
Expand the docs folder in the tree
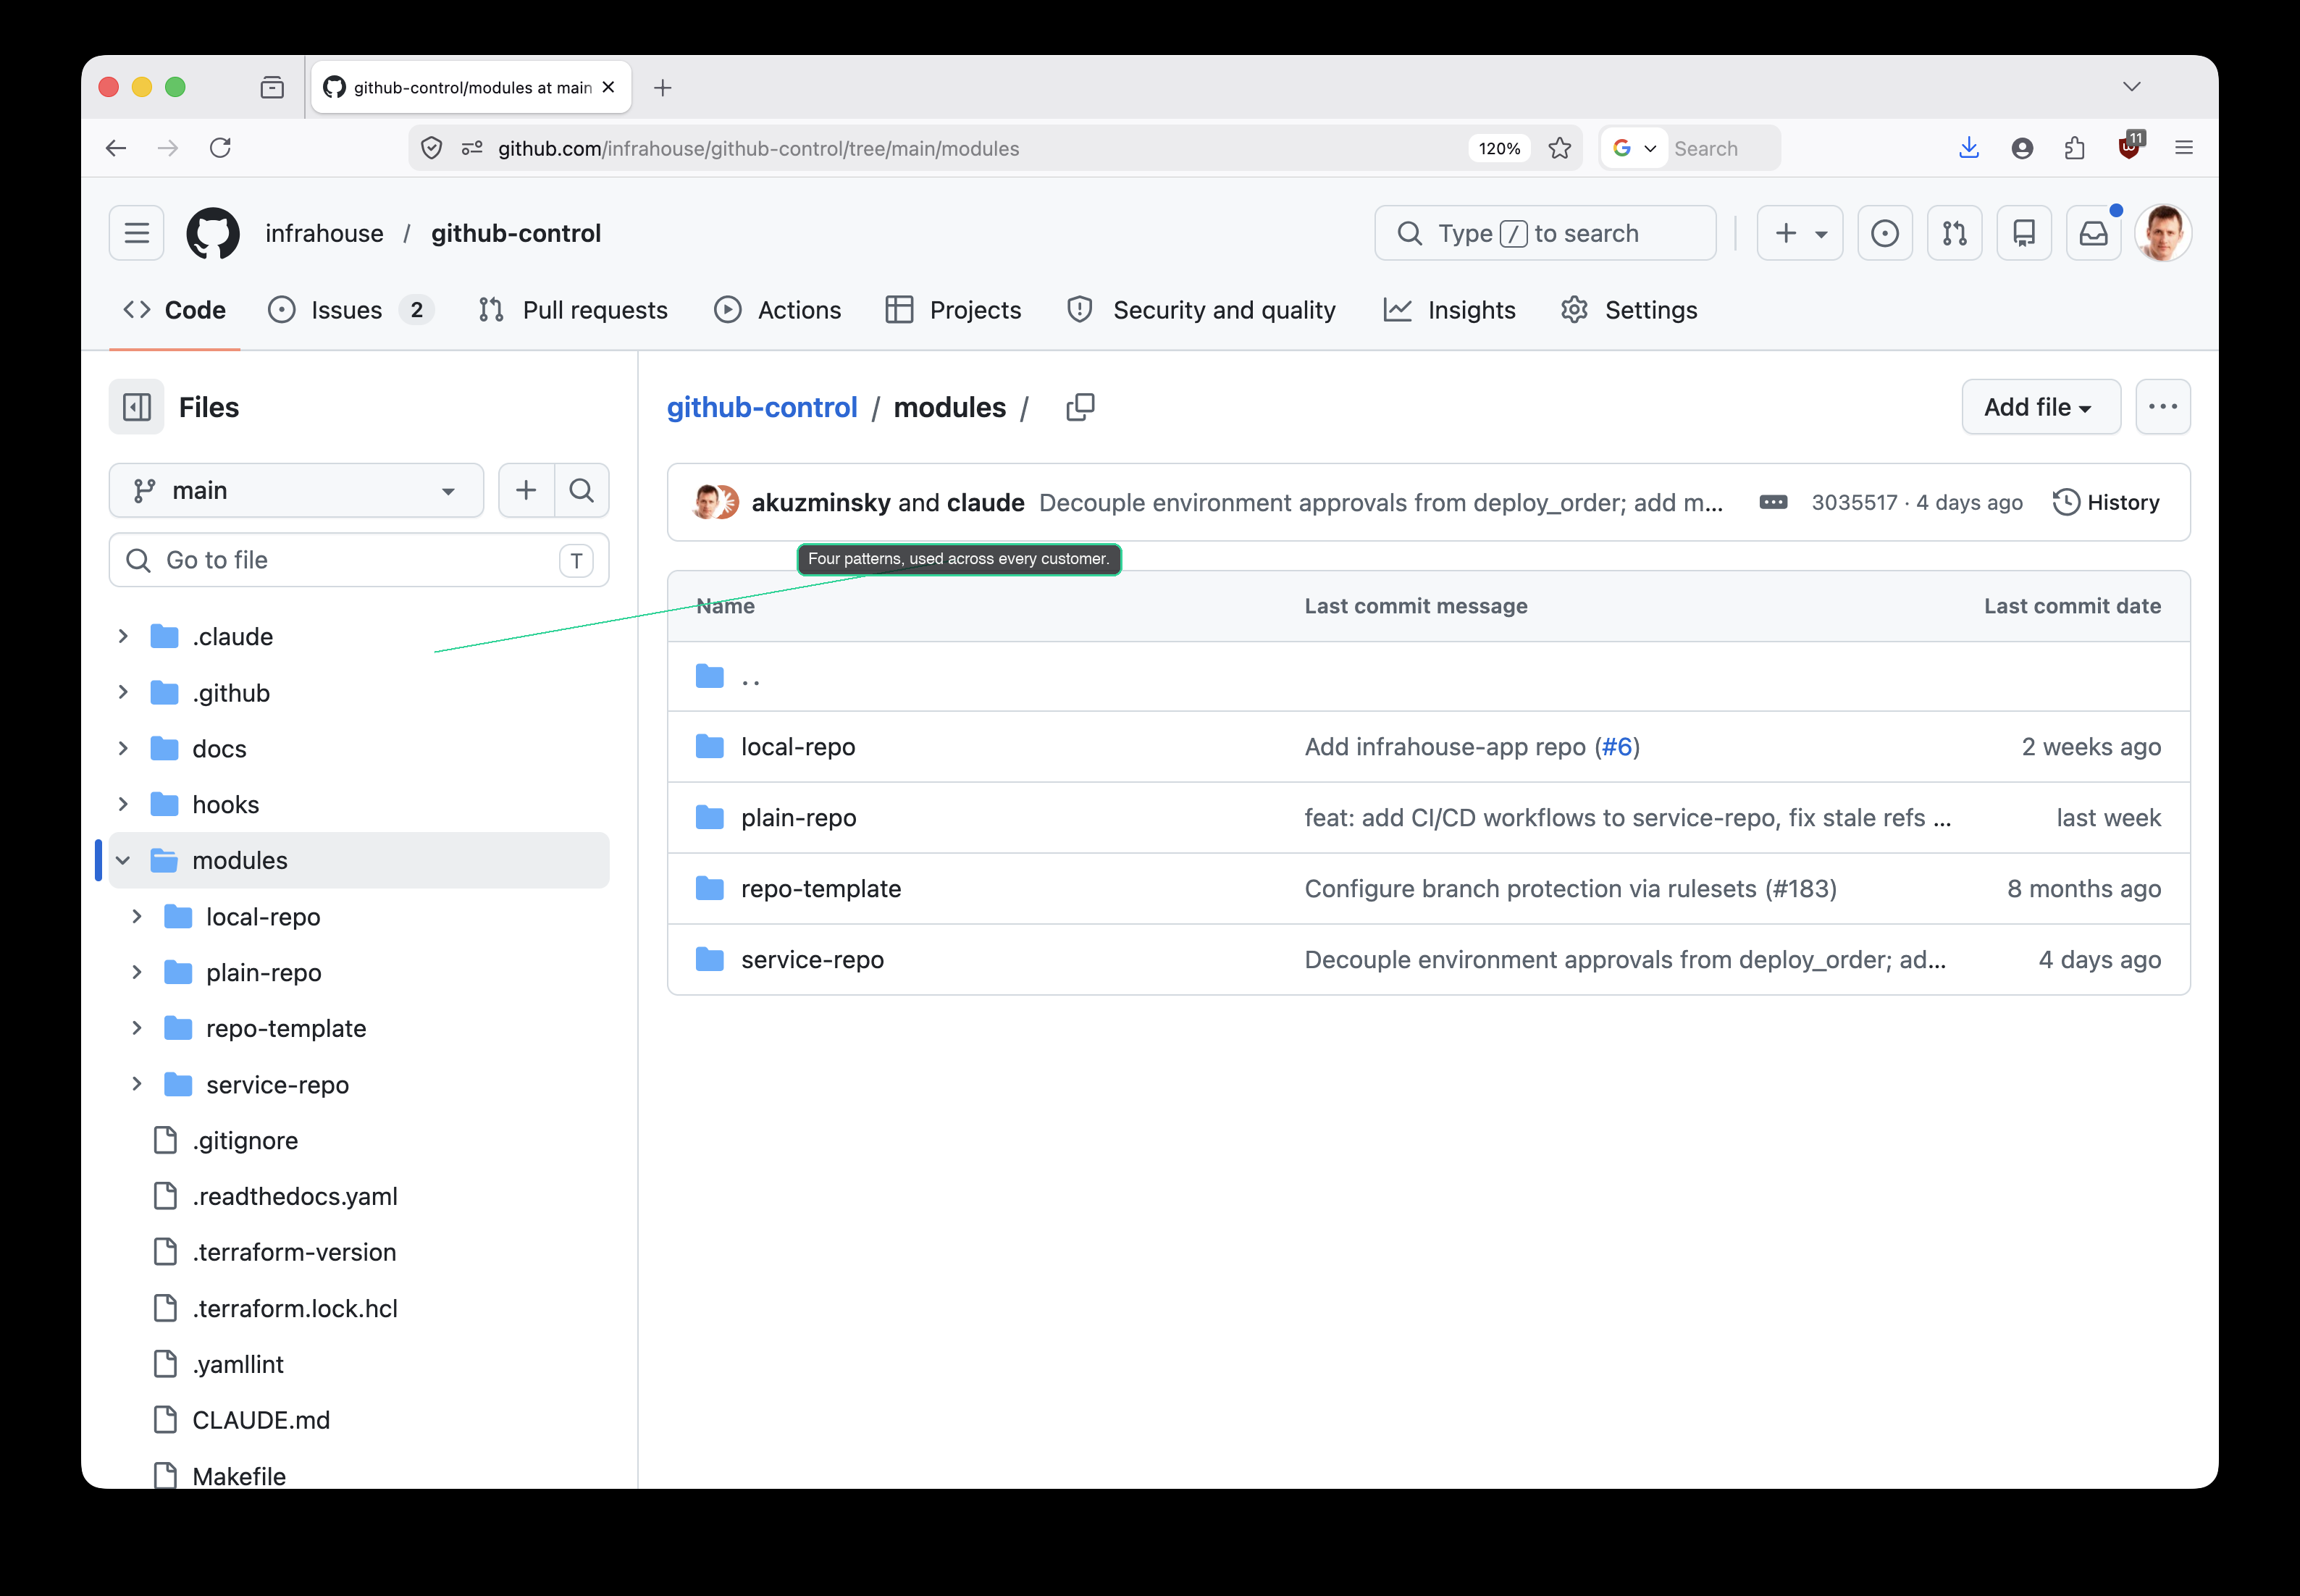coord(123,748)
